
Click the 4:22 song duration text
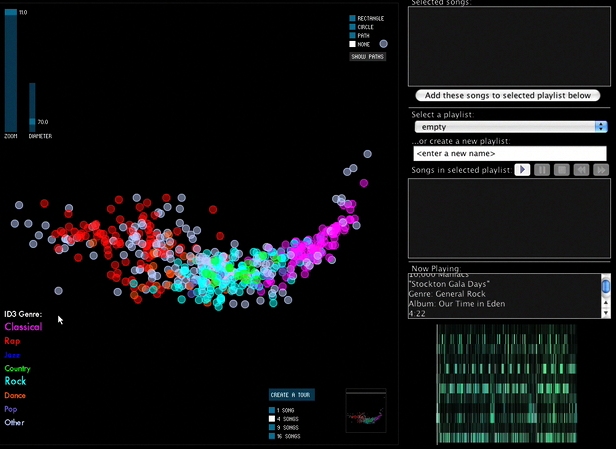(417, 313)
